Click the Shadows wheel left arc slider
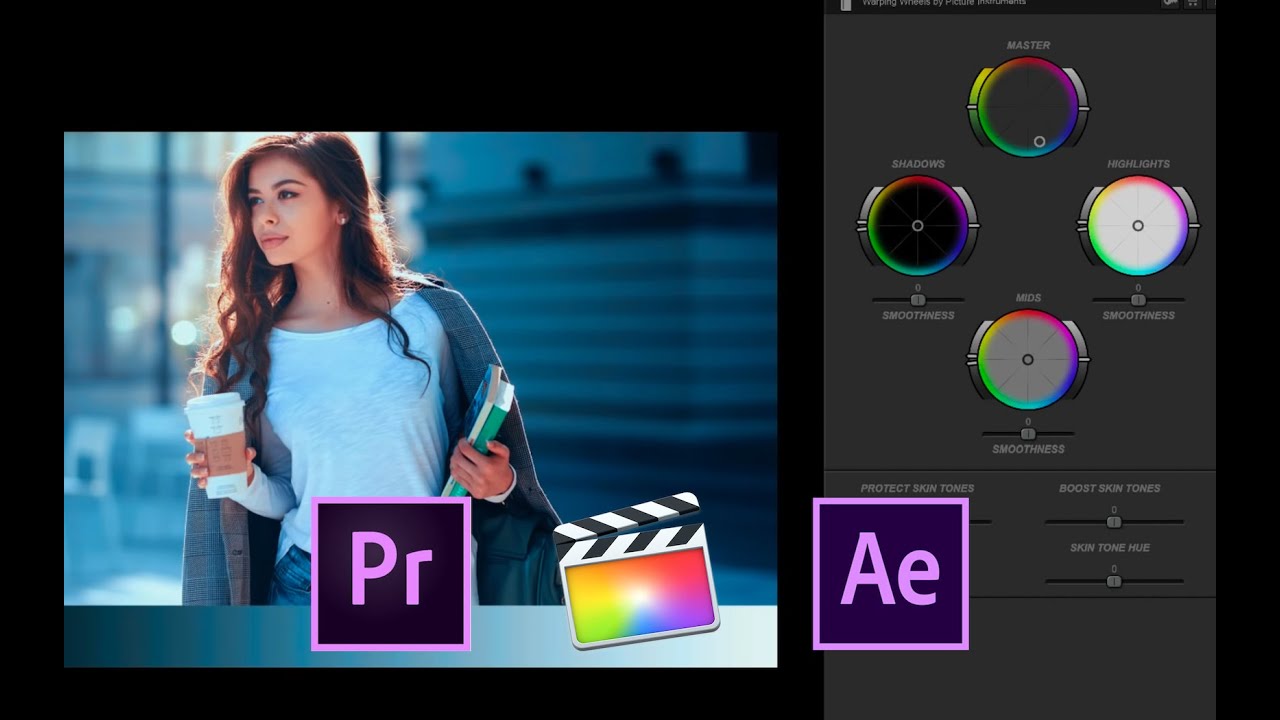Image resolution: width=1280 pixels, height=720 pixels. (862, 226)
